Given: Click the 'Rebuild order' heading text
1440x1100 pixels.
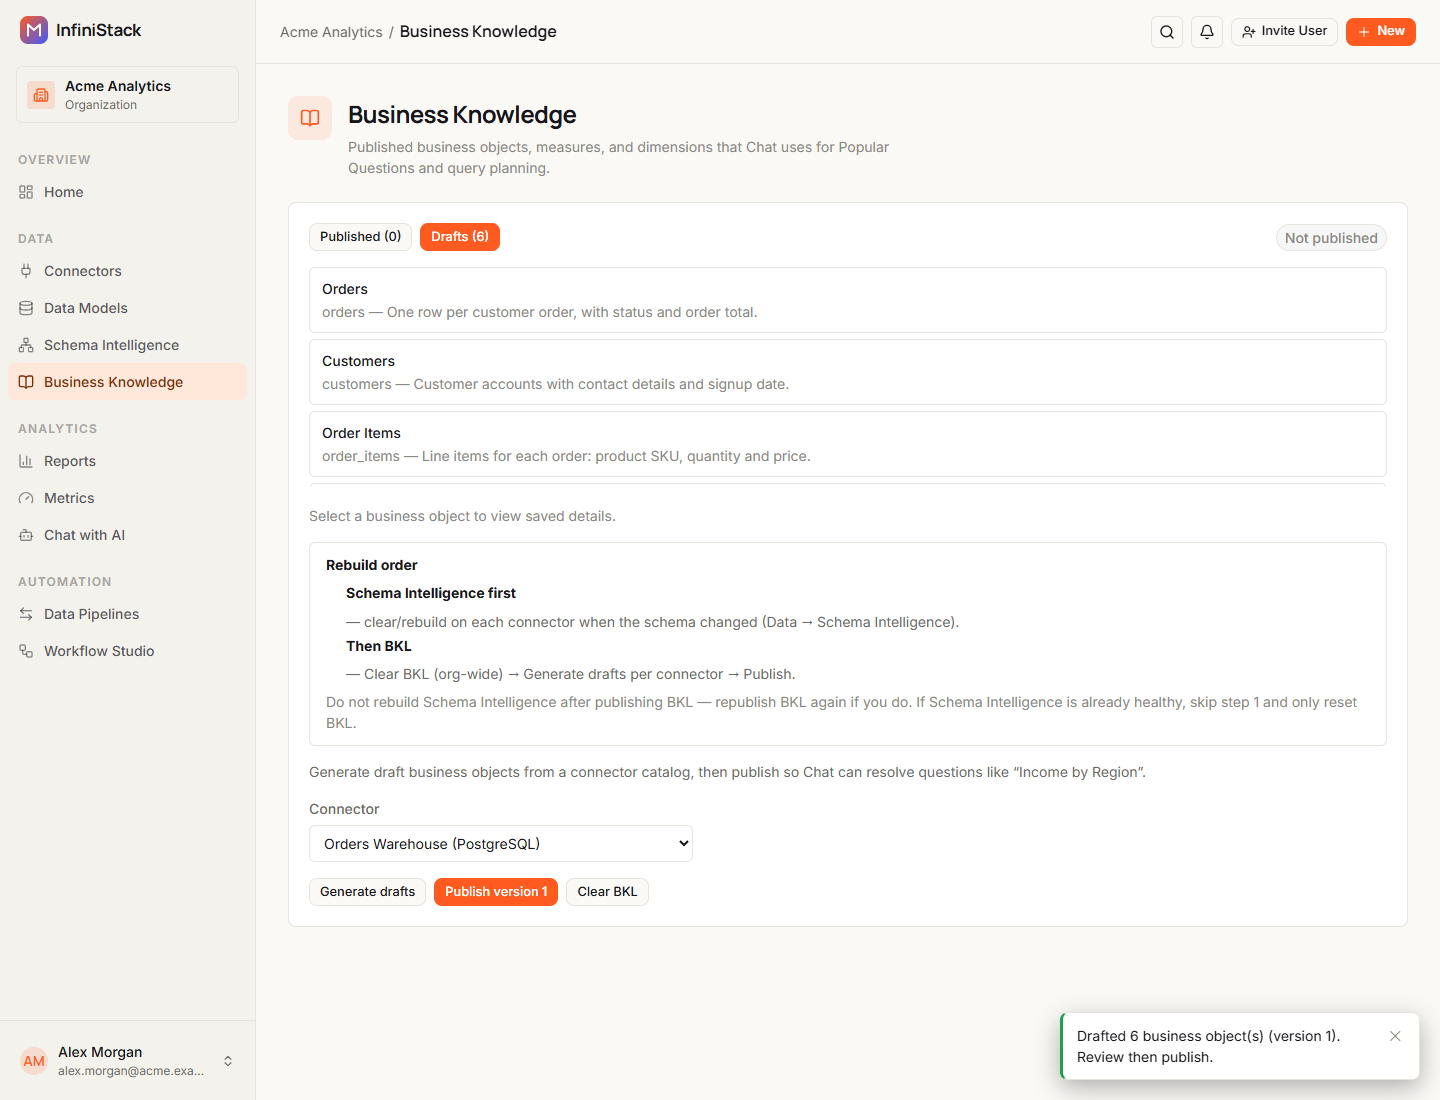Looking at the screenshot, I should (372, 565).
